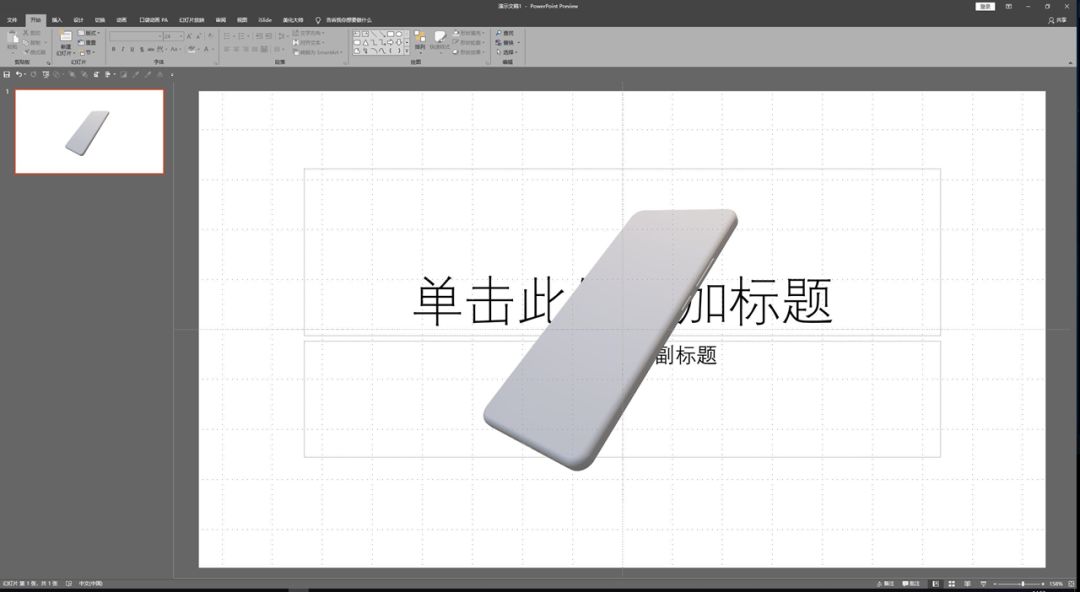
Task: Open the File (文件) tab
Action: (12, 20)
